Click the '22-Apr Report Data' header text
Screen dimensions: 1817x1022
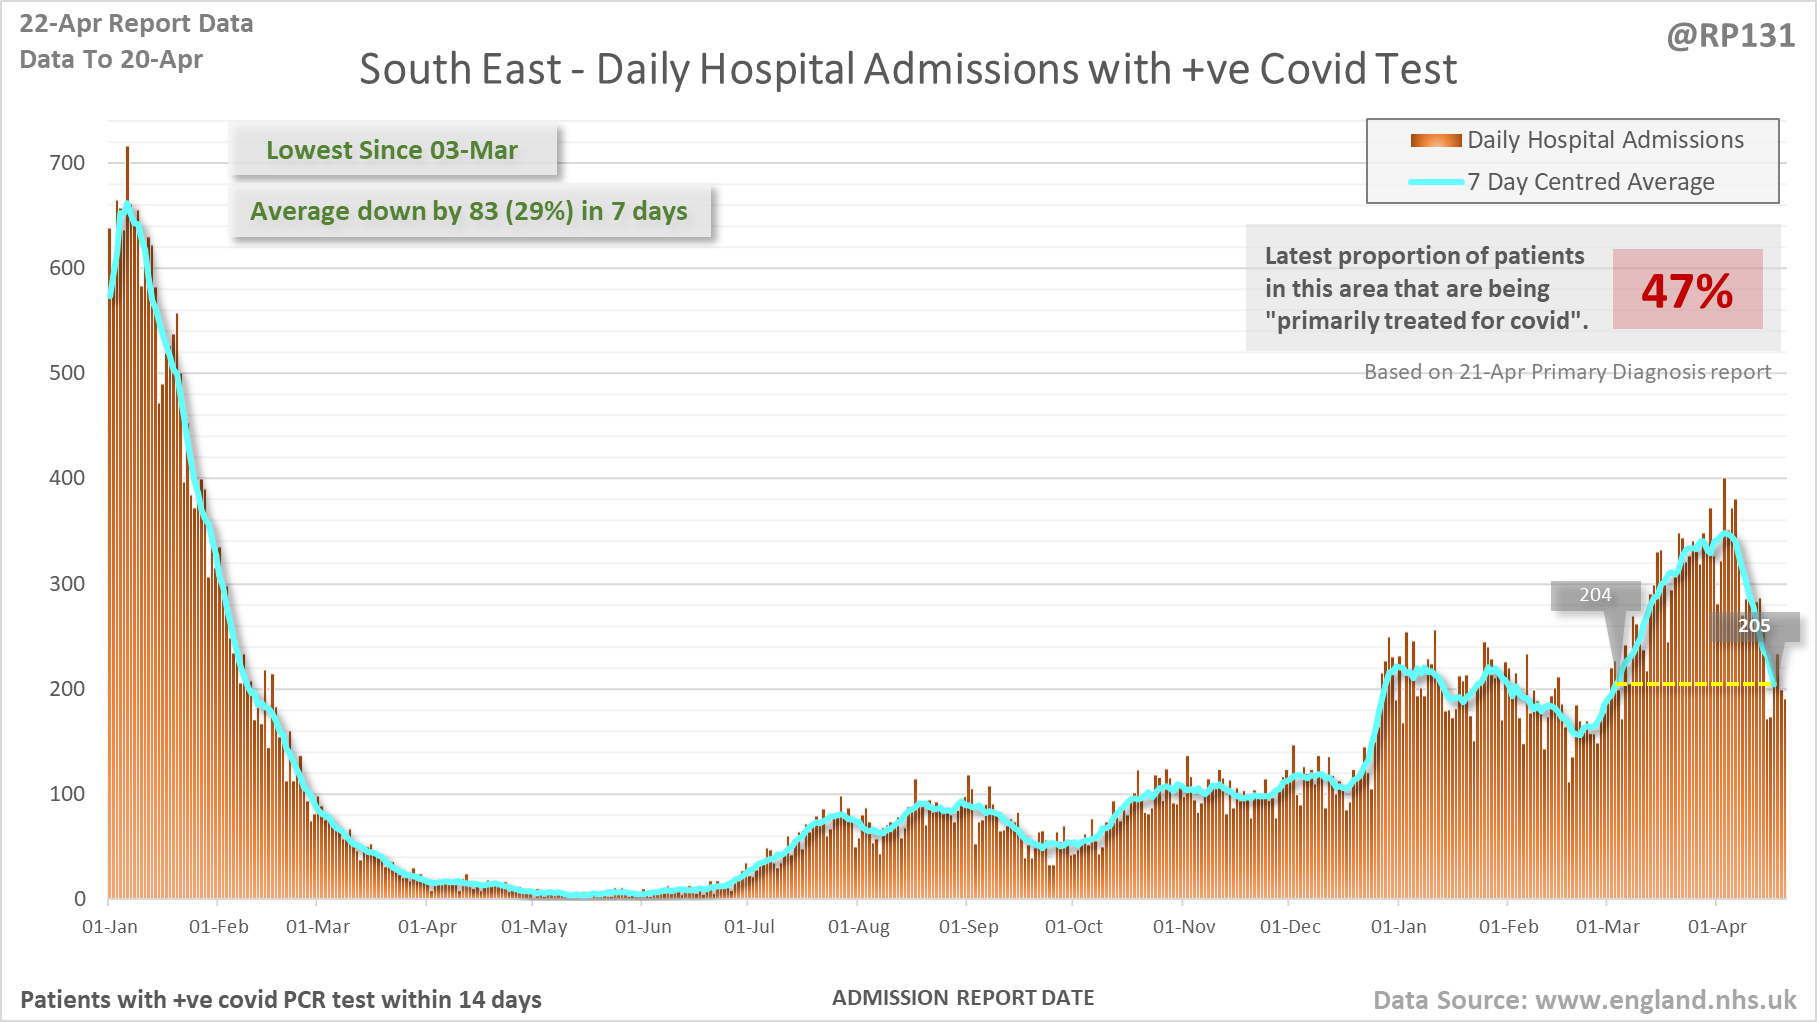[136, 24]
